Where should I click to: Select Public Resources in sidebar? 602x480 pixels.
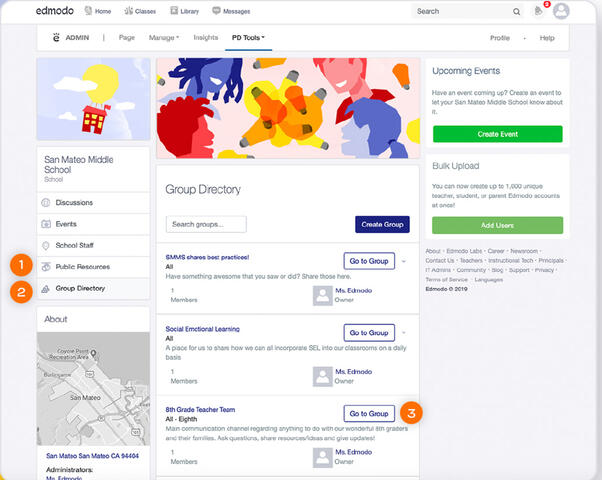[x=82, y=267]
